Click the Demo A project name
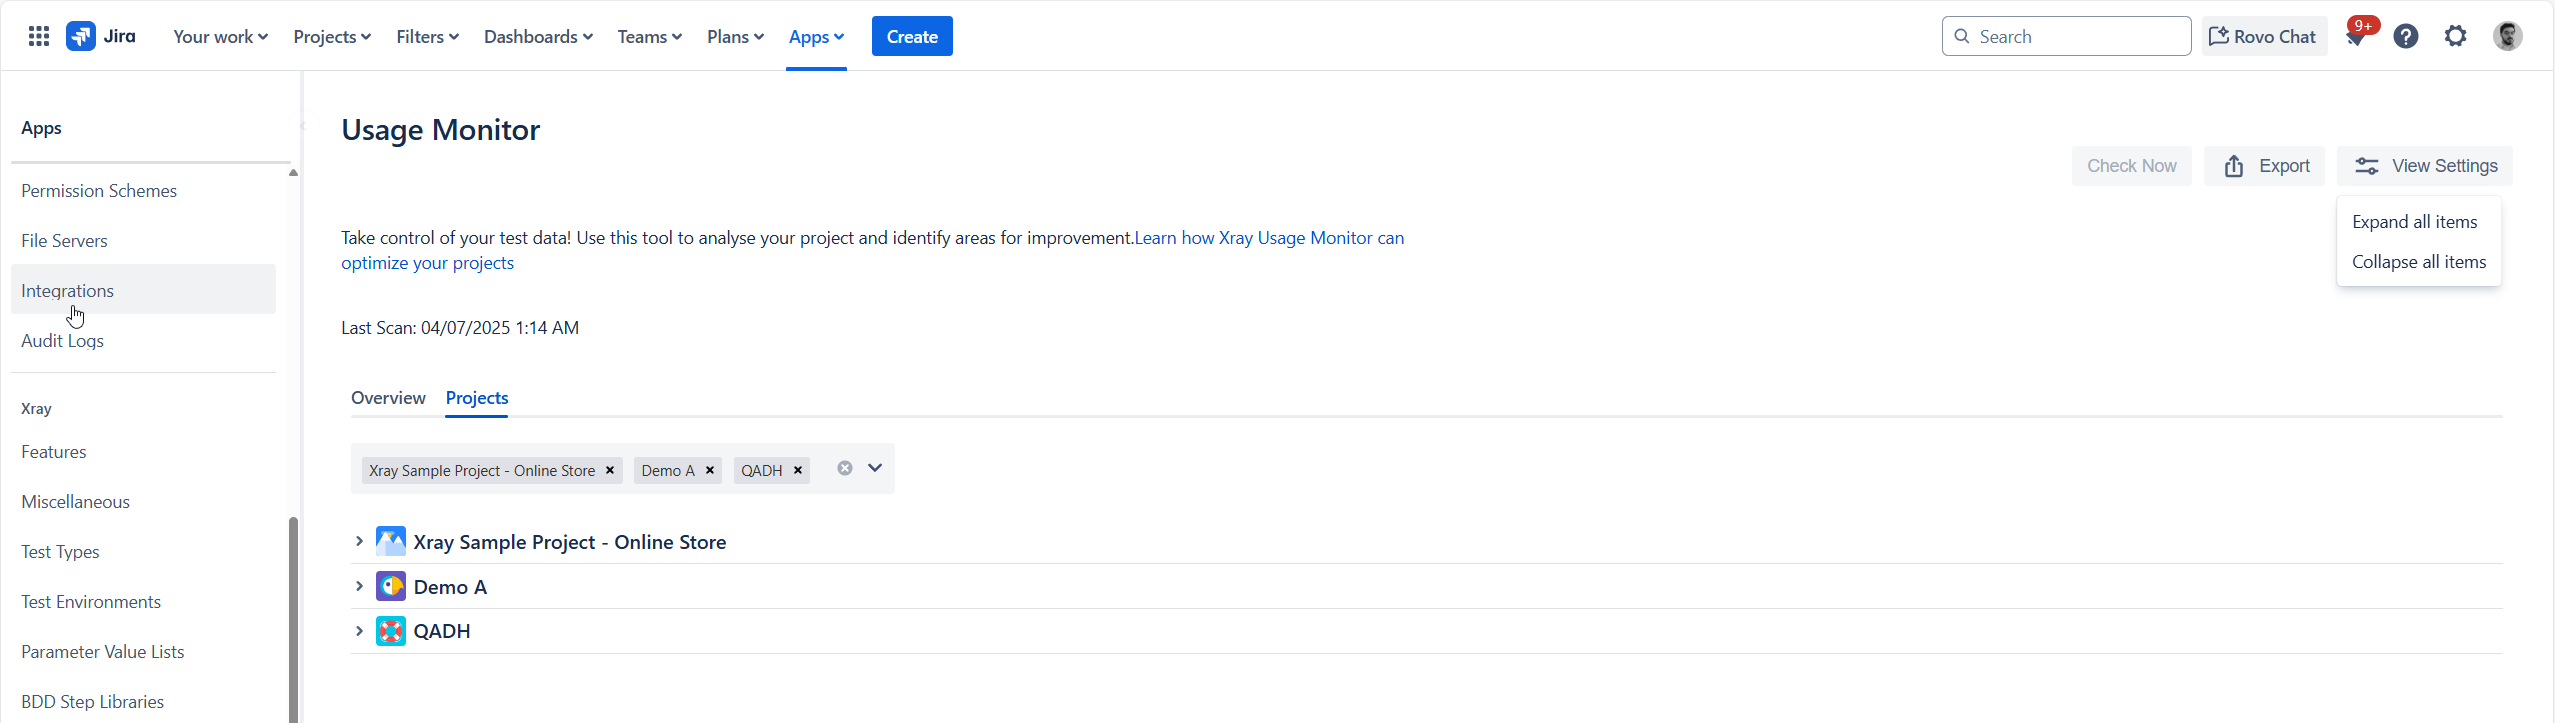Screen dimensions: 2555x723 (x=450, y=587)
